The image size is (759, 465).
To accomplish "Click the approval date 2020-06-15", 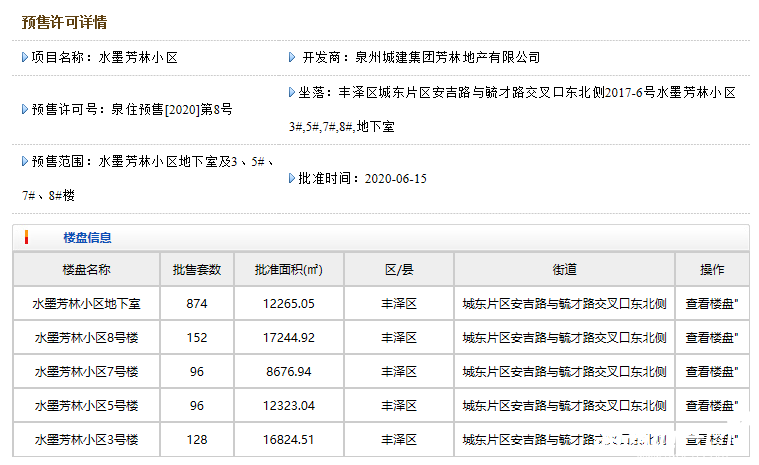I will point(395,179).
